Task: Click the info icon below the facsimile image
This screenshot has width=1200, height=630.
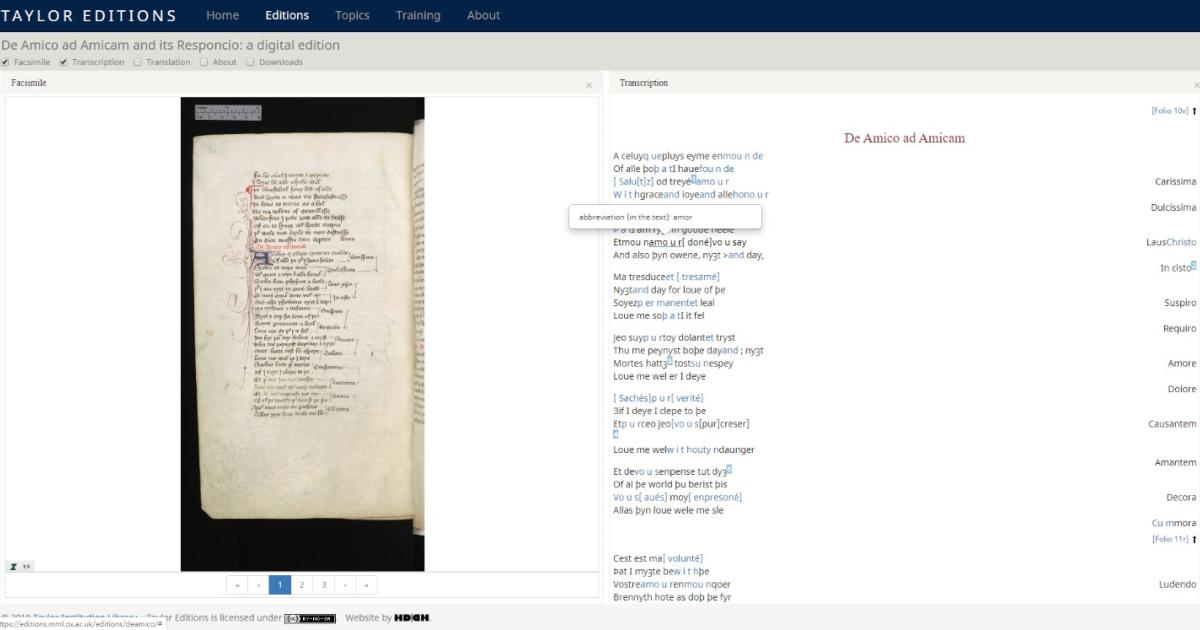Action: coord(11,566)
